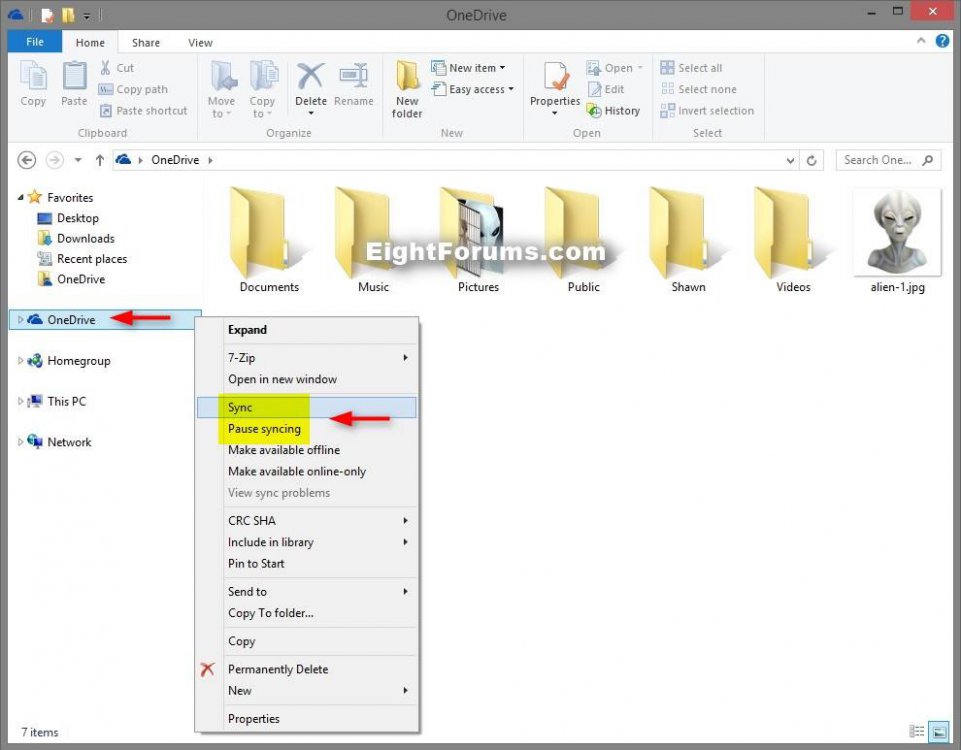Click Select all in the Select group
Image resolution: width=961 pixels, height=750 pixels.
692,67
